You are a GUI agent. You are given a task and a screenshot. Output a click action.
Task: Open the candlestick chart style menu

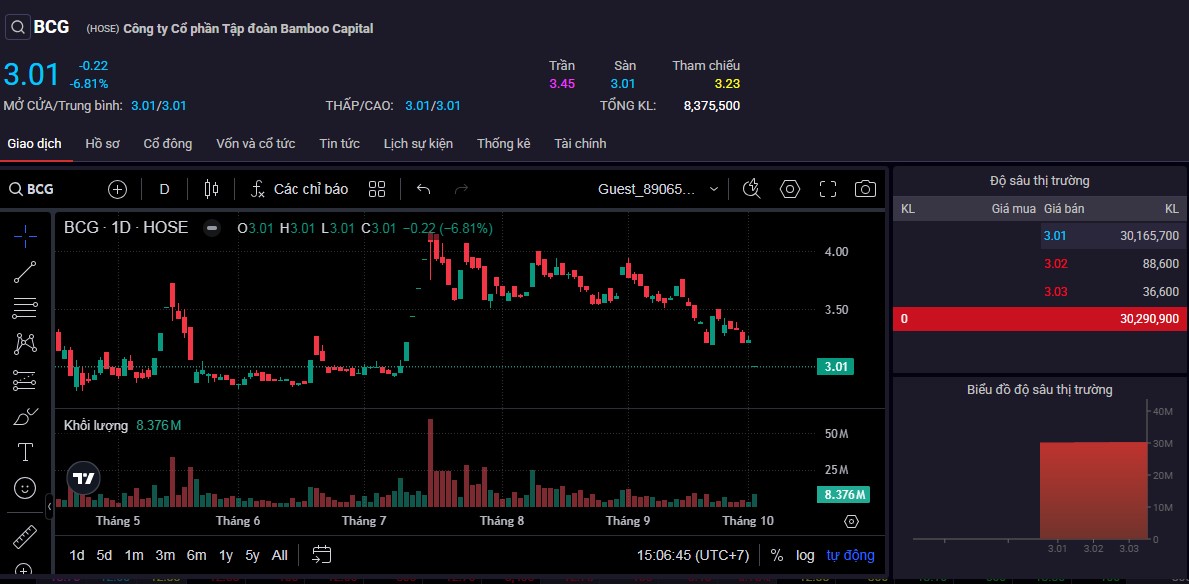(210, 189)
